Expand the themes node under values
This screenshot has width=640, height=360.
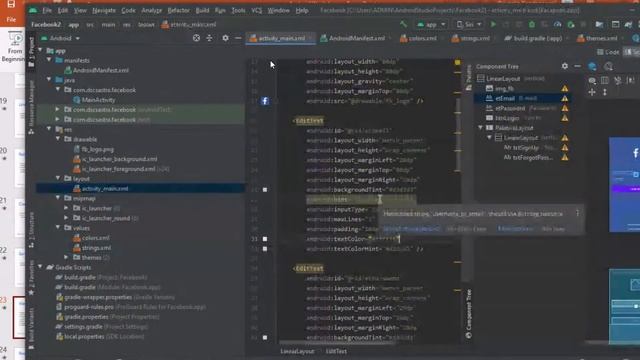pyautogui.click(x=67, y=257)
